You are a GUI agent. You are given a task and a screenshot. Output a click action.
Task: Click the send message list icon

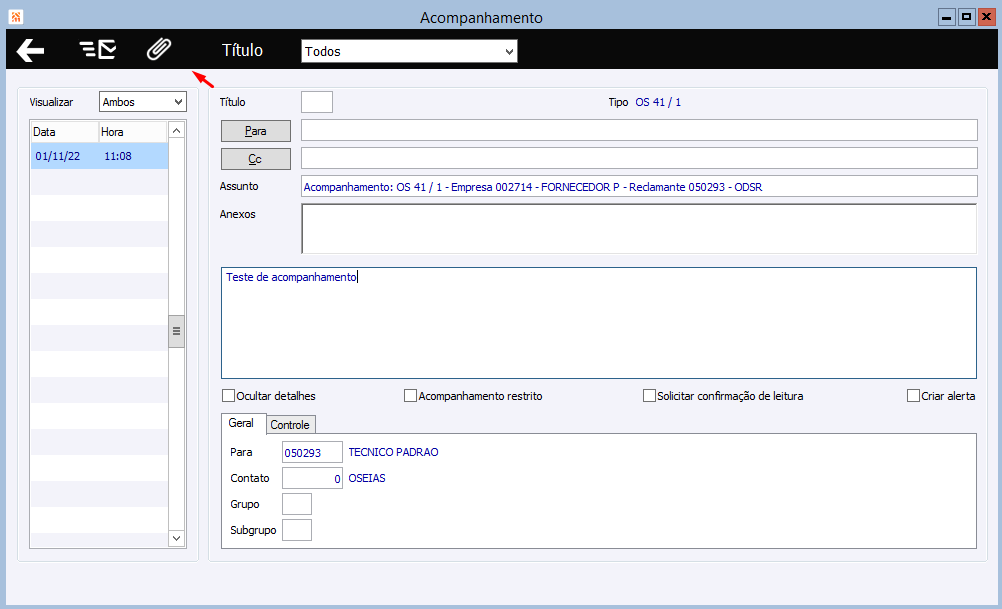click(97, 49)
